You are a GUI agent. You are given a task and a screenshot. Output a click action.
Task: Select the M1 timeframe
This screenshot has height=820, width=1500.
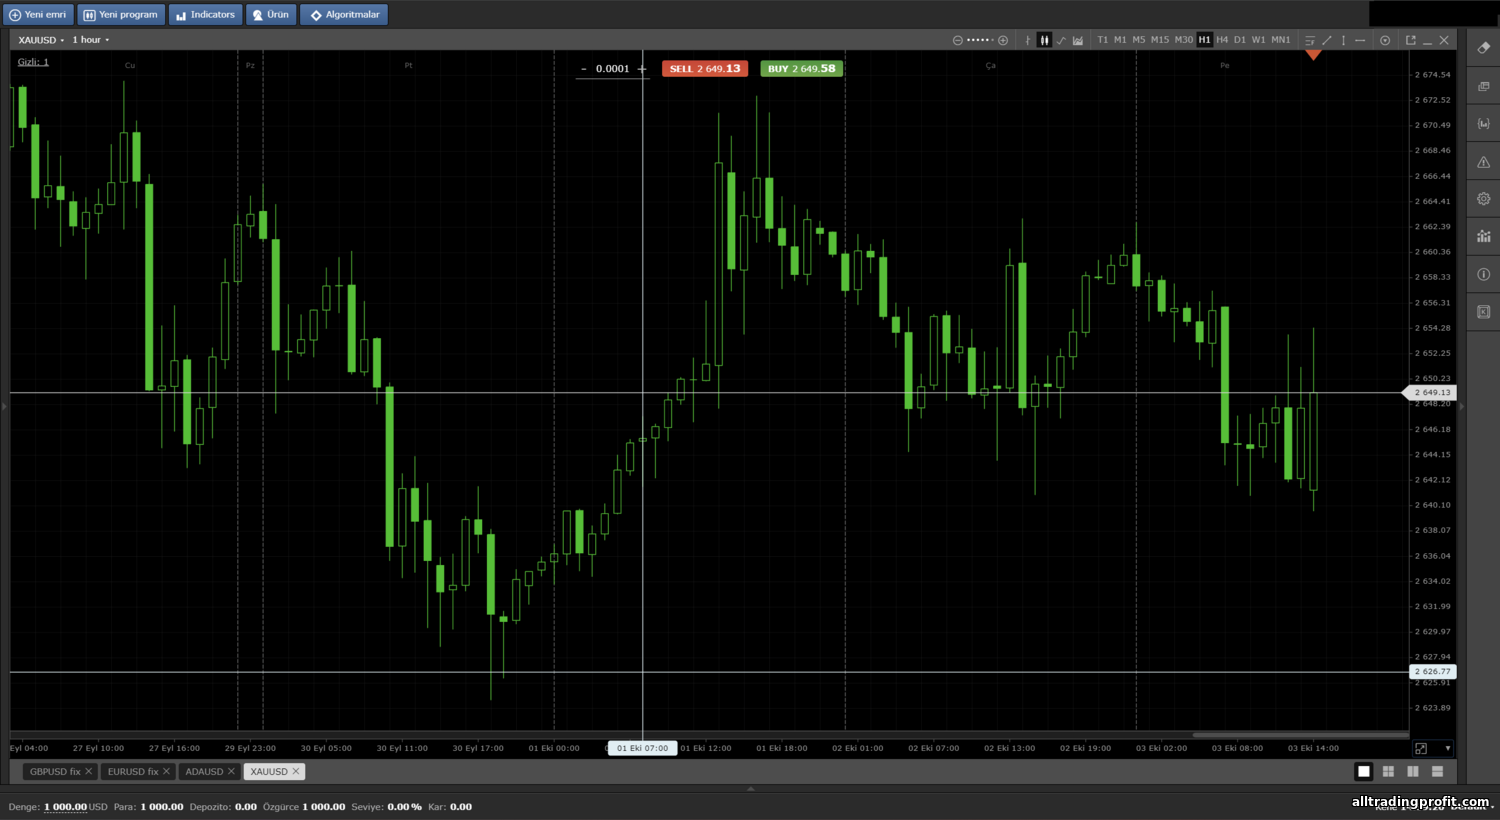1120,40
